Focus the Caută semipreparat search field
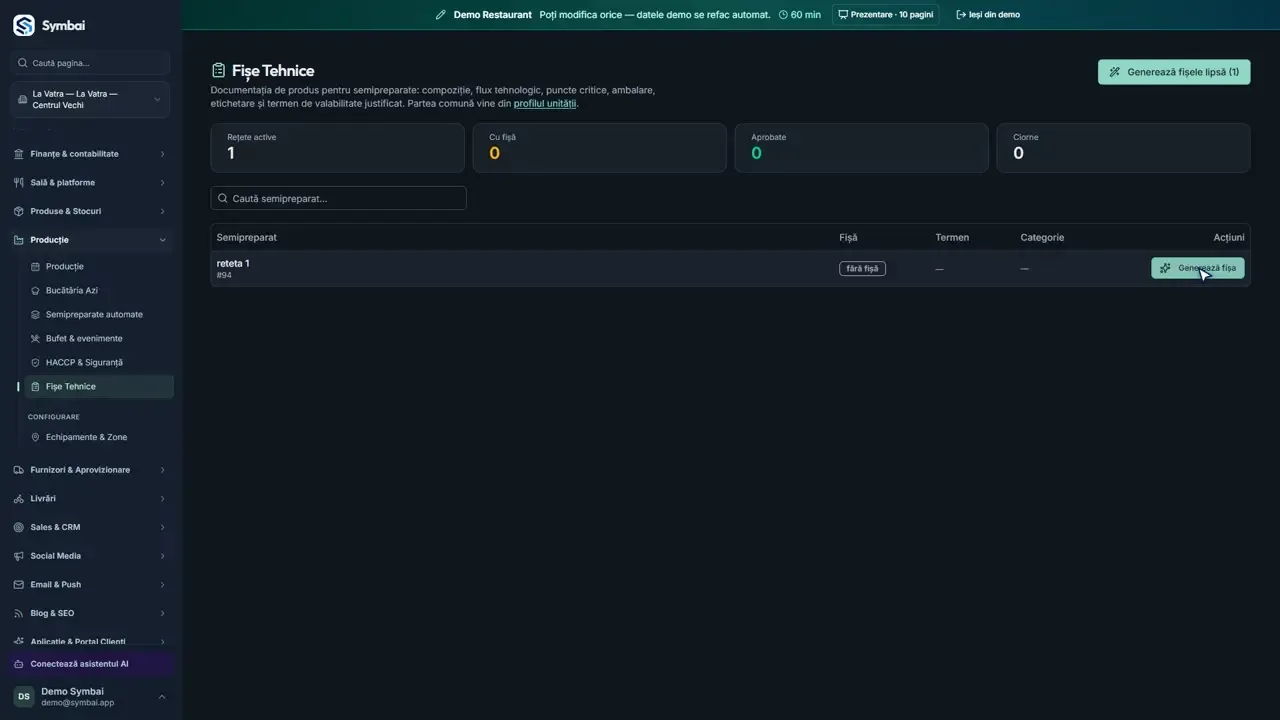Viewport: 1280px width, 720px height. click(x=338, y=198)
